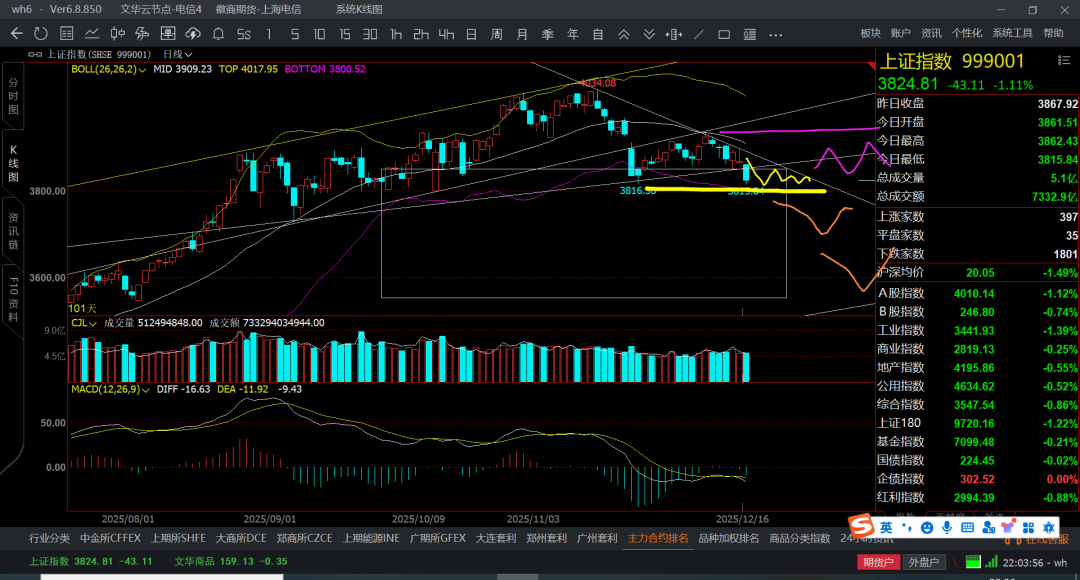Switch to 1h period
This screenshot has height=580, width=1080.
[395, 34]
